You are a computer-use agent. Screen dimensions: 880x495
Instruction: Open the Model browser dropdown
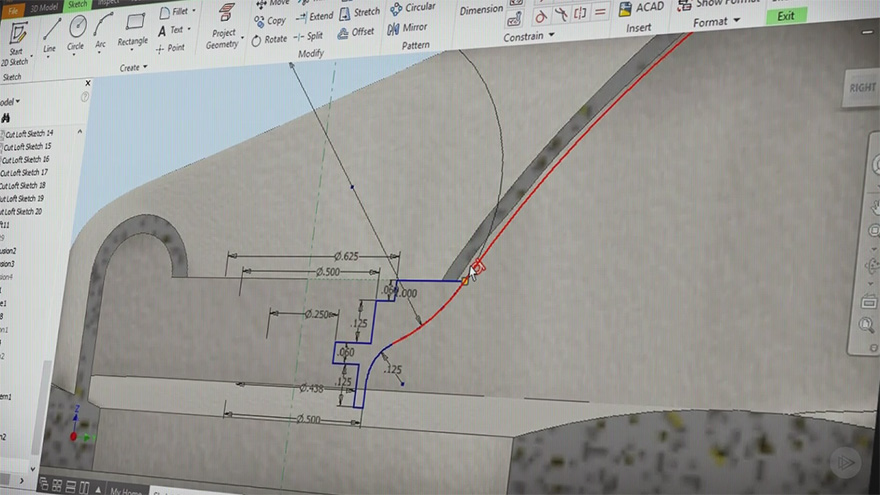[x=10, y=102]
